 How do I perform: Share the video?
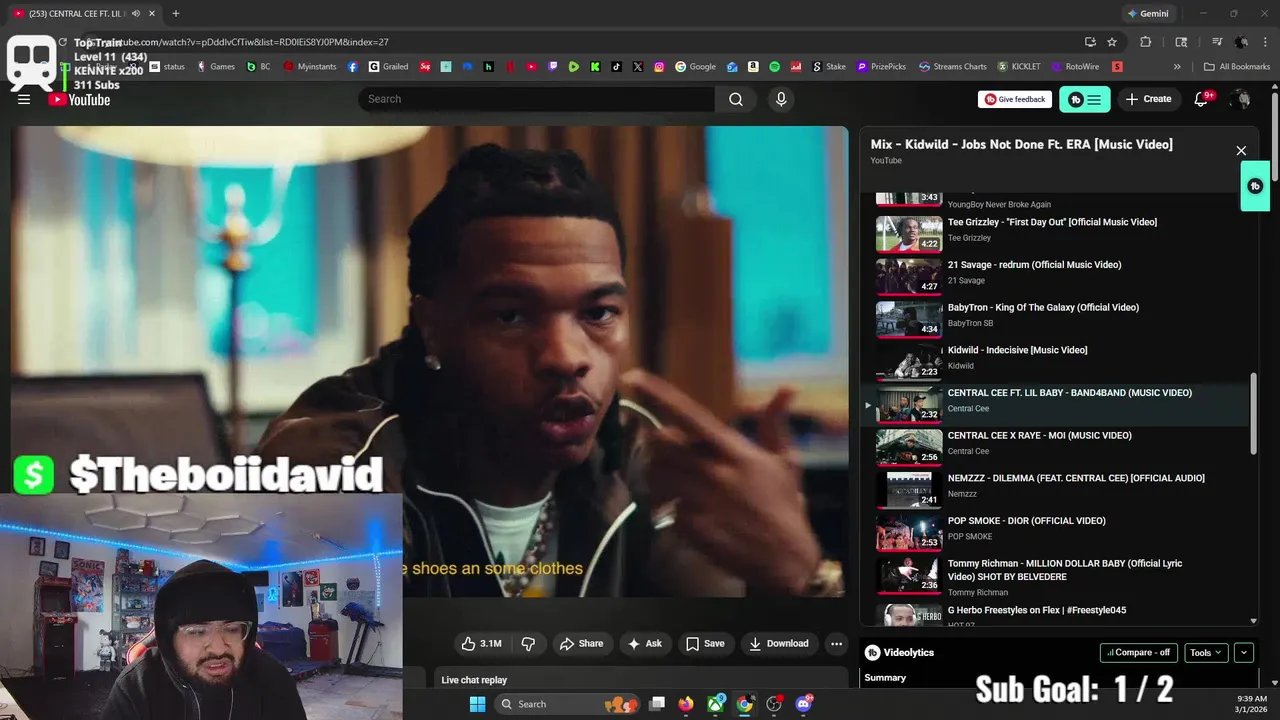[581, 644]
